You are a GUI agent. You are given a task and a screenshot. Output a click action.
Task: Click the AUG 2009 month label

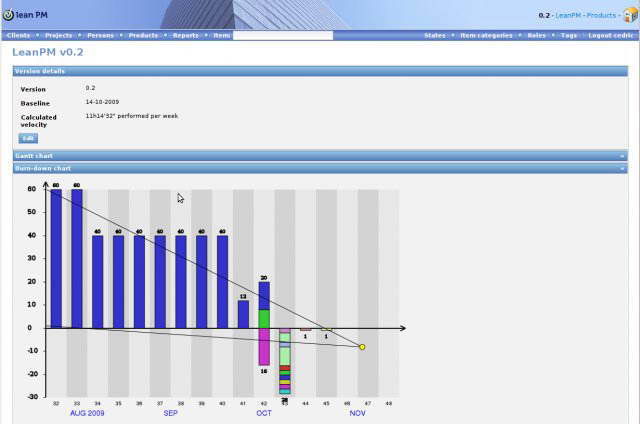(87, 413)
